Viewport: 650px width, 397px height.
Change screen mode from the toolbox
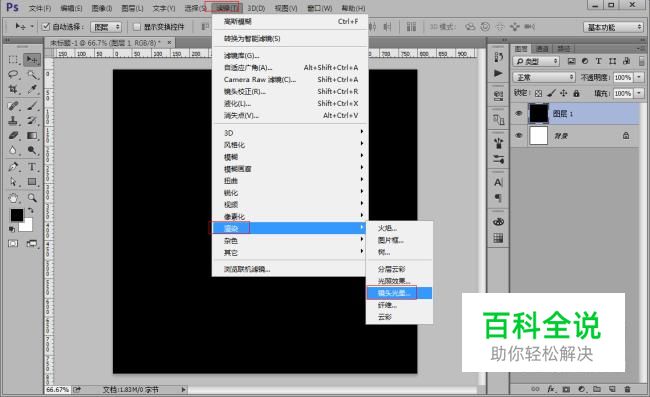tap(32, 243)
